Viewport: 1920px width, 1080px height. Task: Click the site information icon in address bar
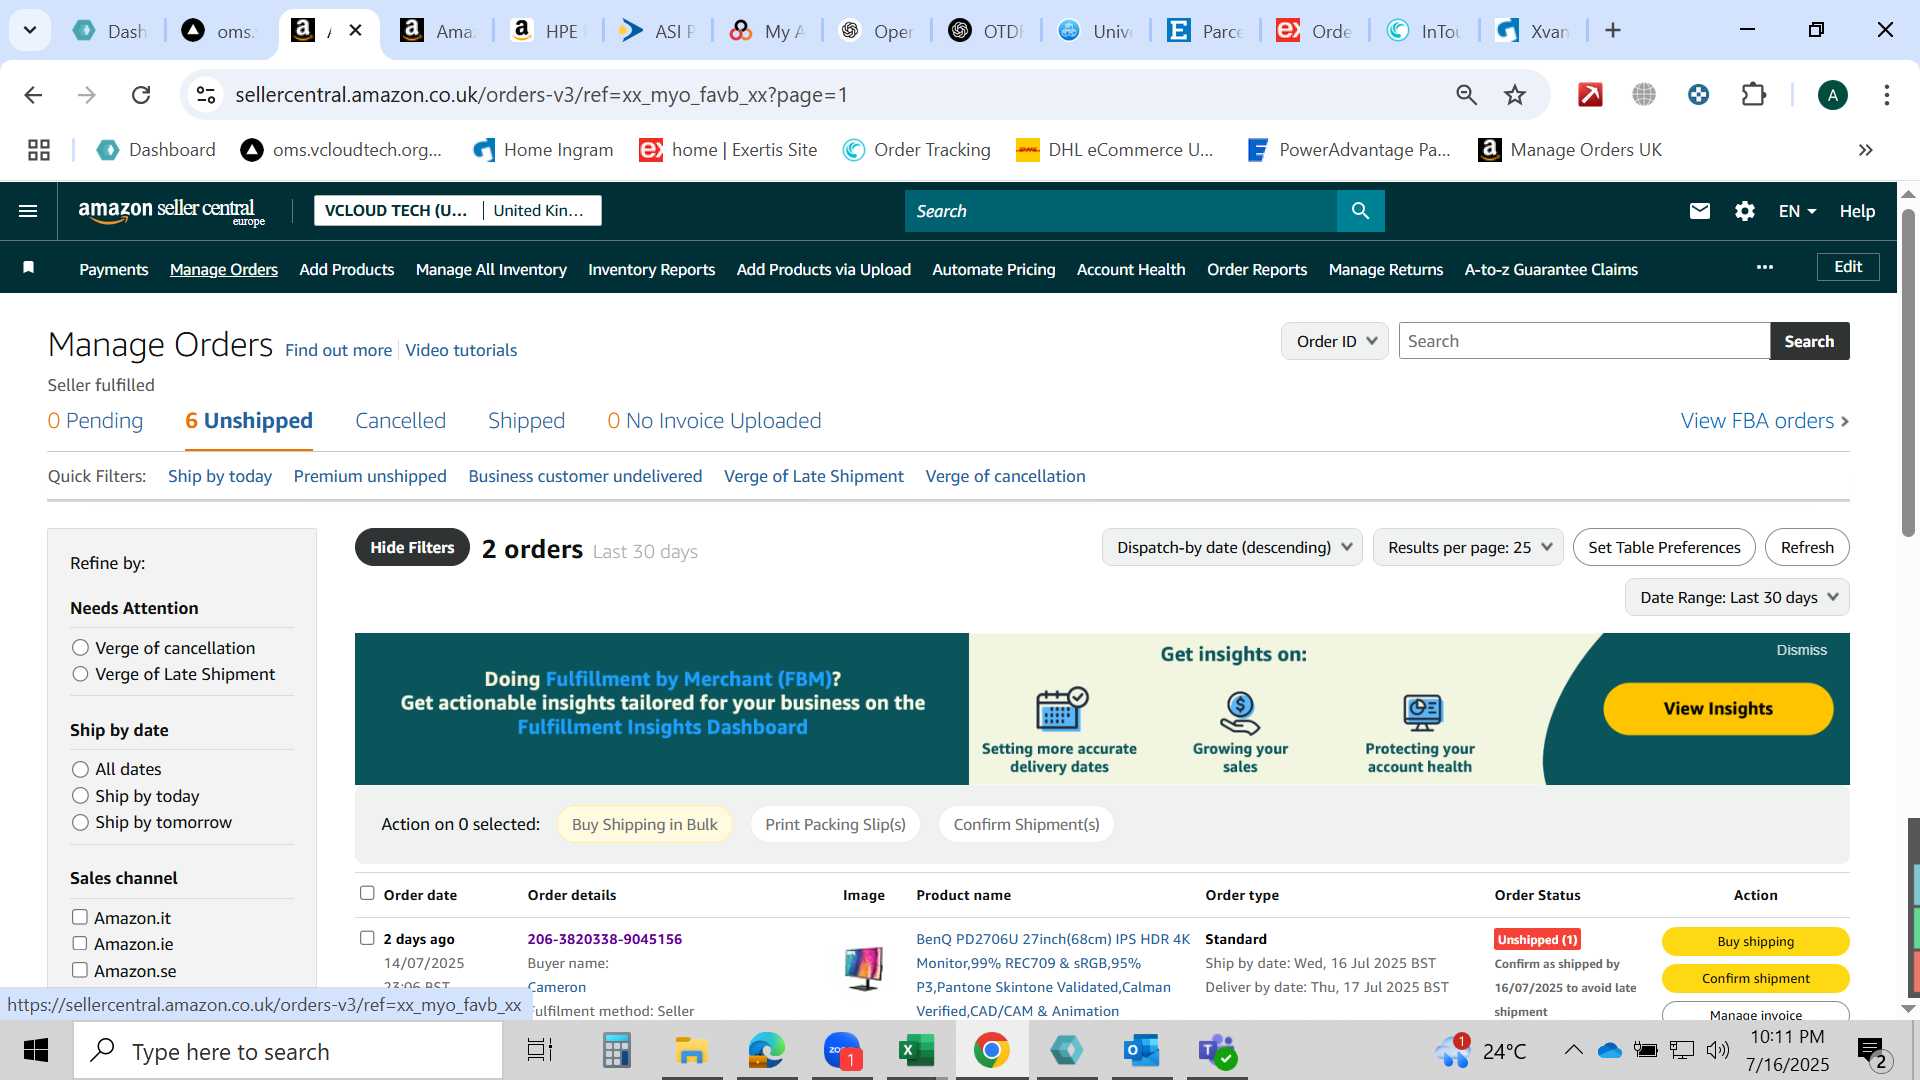point(205,95)
